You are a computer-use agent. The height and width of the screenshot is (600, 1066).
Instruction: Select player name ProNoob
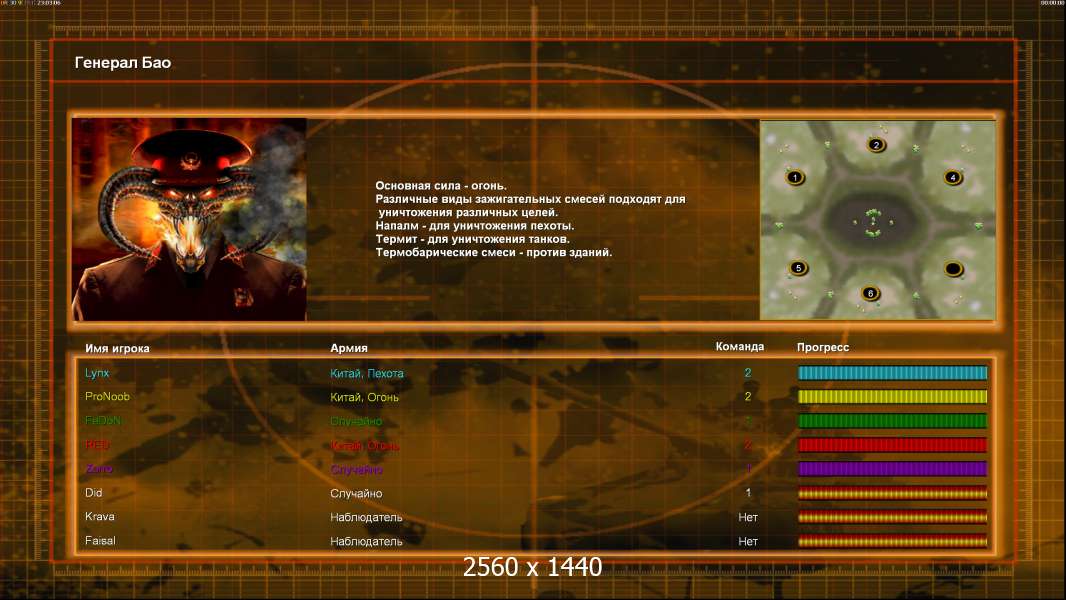tap(107, 396)
